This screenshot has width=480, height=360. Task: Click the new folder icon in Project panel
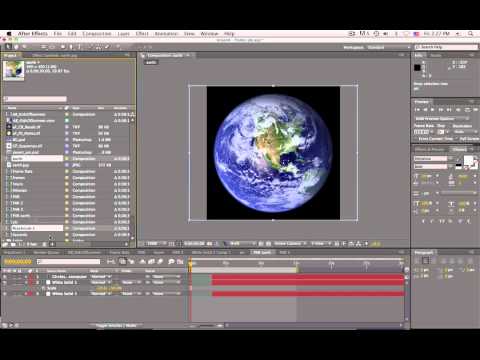pyautogui.click(x=13, y=244)
